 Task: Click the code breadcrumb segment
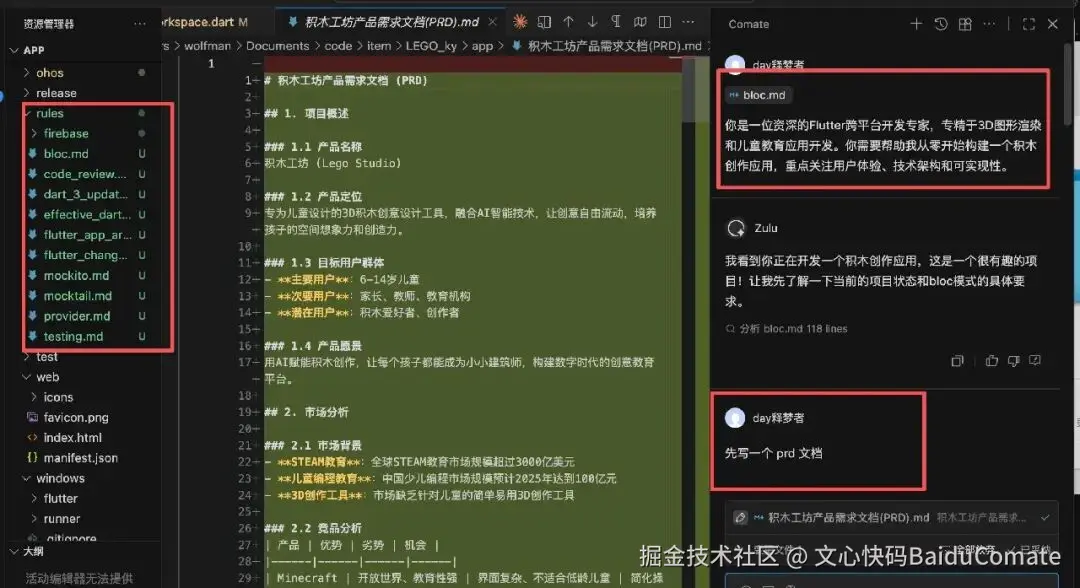coord(338,45)
